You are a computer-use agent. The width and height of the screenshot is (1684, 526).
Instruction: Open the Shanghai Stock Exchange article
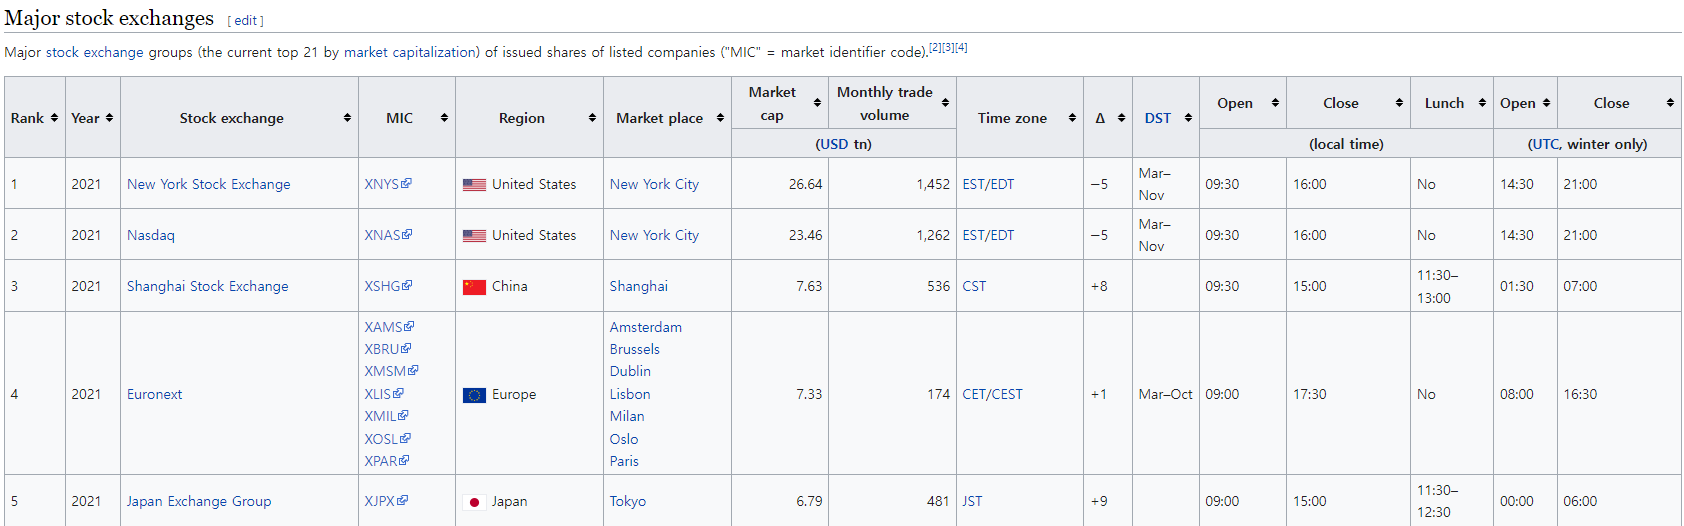point(208,286)
